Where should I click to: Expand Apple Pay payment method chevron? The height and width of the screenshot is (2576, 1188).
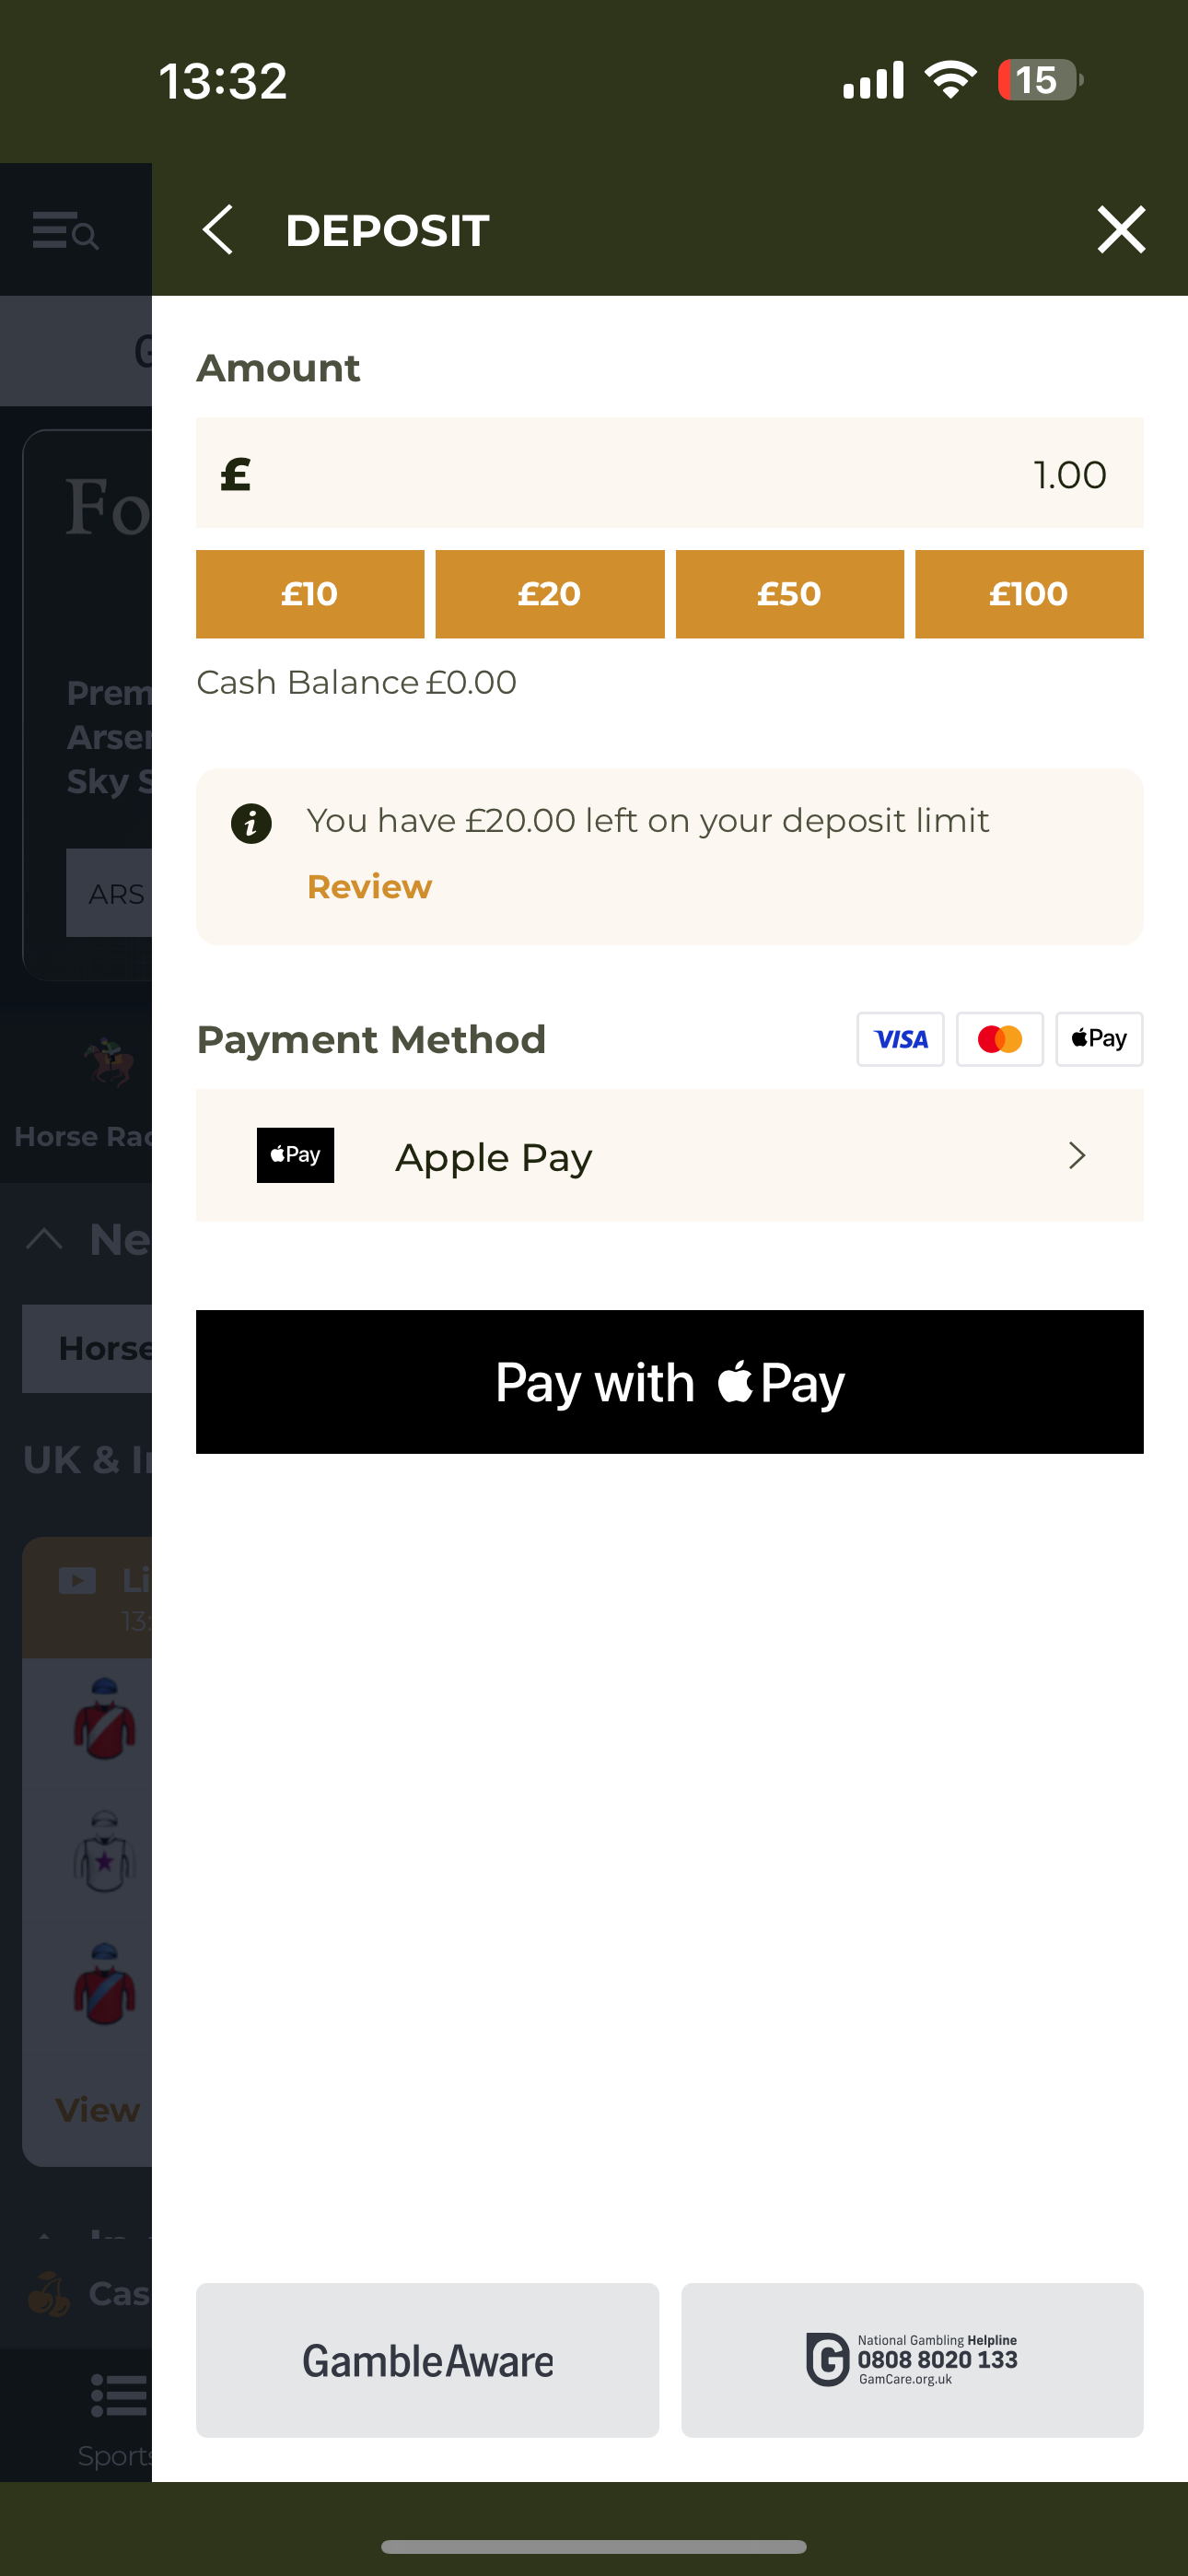pos(1076,1155)
